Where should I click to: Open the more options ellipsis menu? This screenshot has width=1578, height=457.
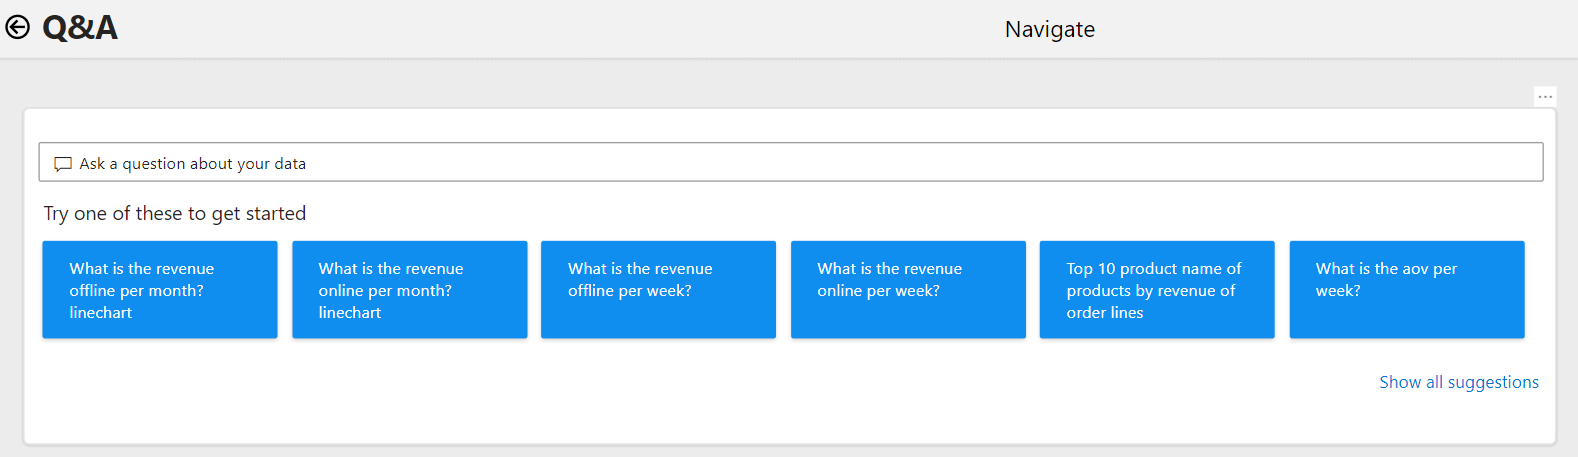tap(1545, 96)
